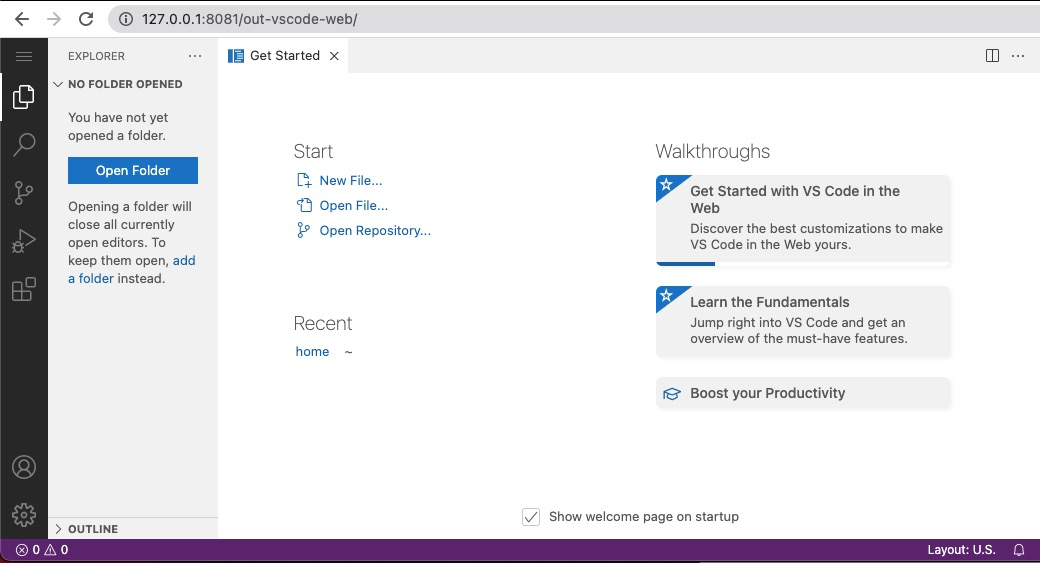Open the Learn the Fundamentals walkthrough
The image size is (1040, 563).
[803, 321]
